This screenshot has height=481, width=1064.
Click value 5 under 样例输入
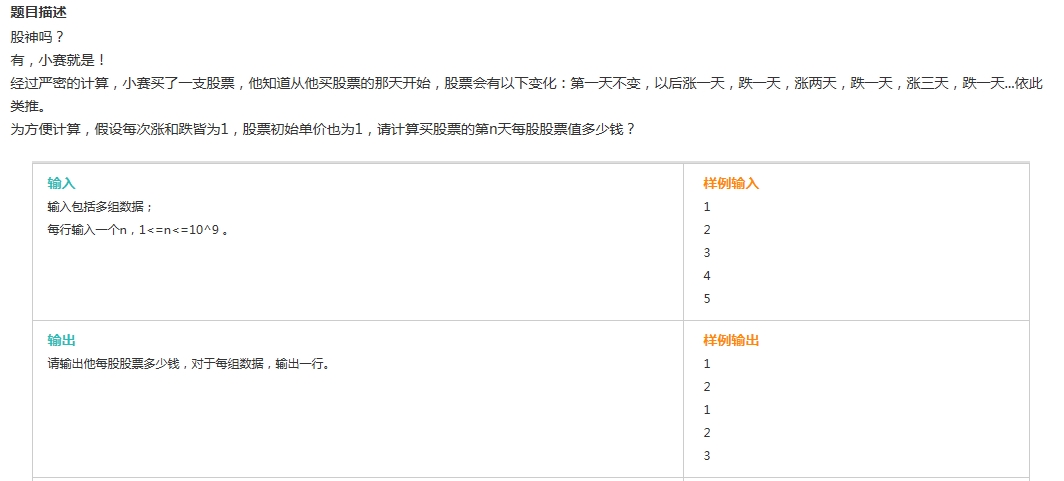coord(707,299)
